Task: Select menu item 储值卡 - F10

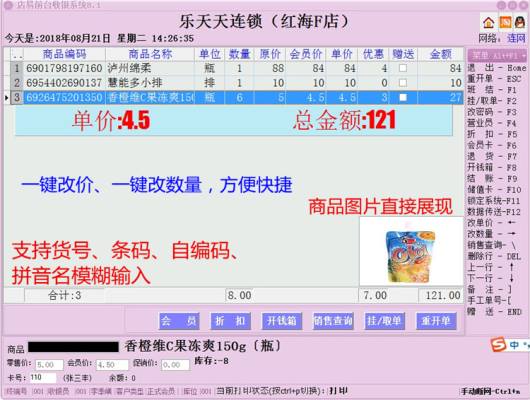Action: [x=494, y=190]
